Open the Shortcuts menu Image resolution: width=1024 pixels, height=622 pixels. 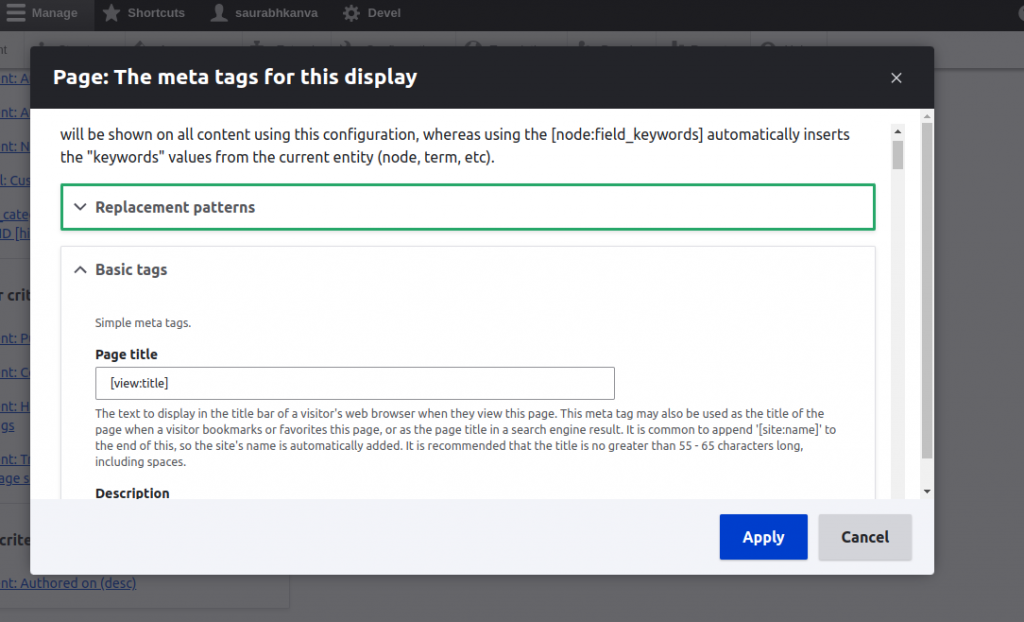point(152,13)
